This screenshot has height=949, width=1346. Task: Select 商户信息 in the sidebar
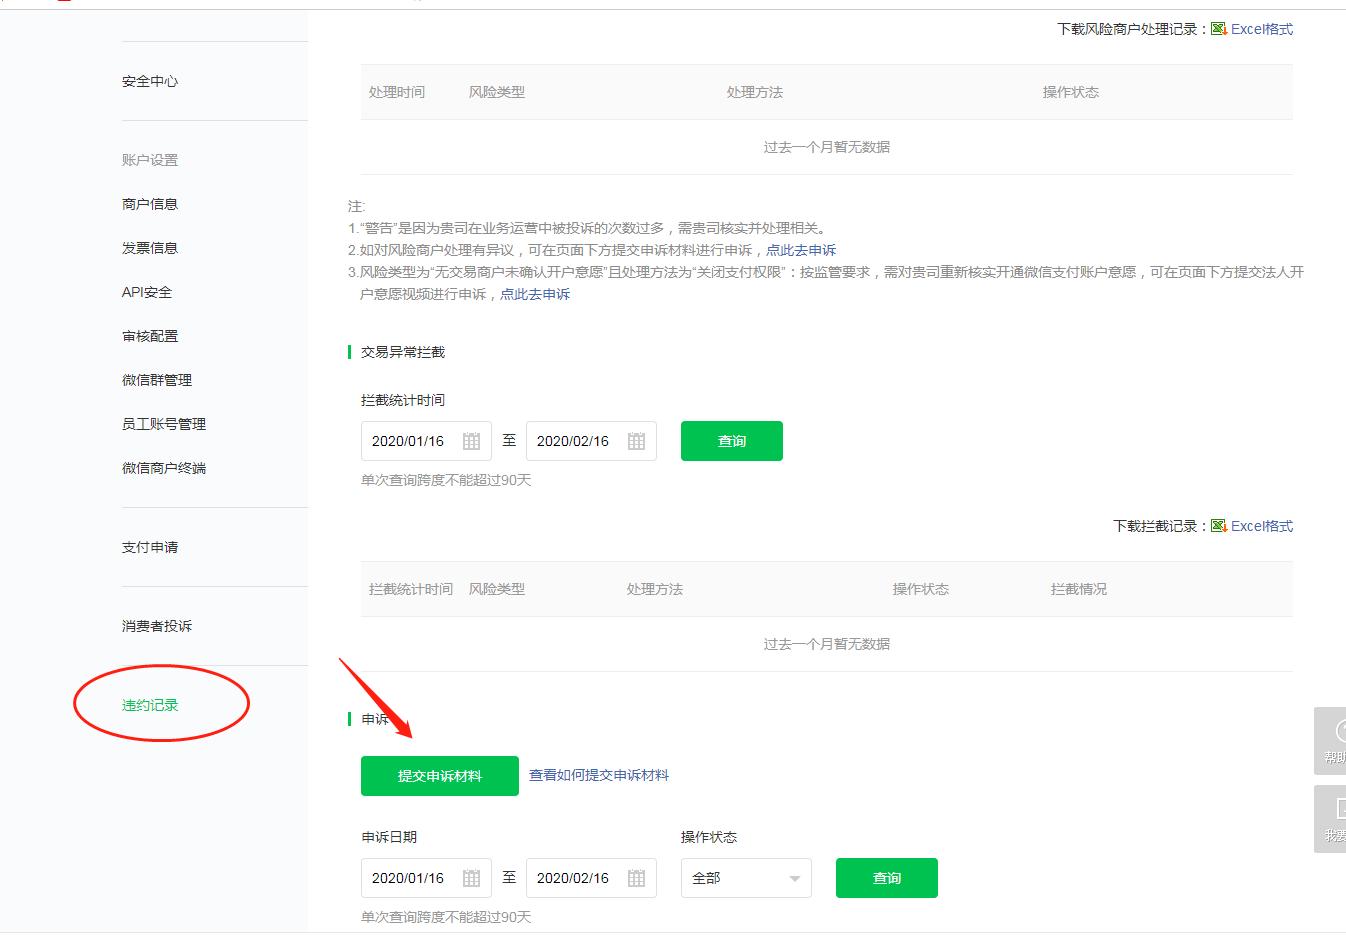coord(150,203)
